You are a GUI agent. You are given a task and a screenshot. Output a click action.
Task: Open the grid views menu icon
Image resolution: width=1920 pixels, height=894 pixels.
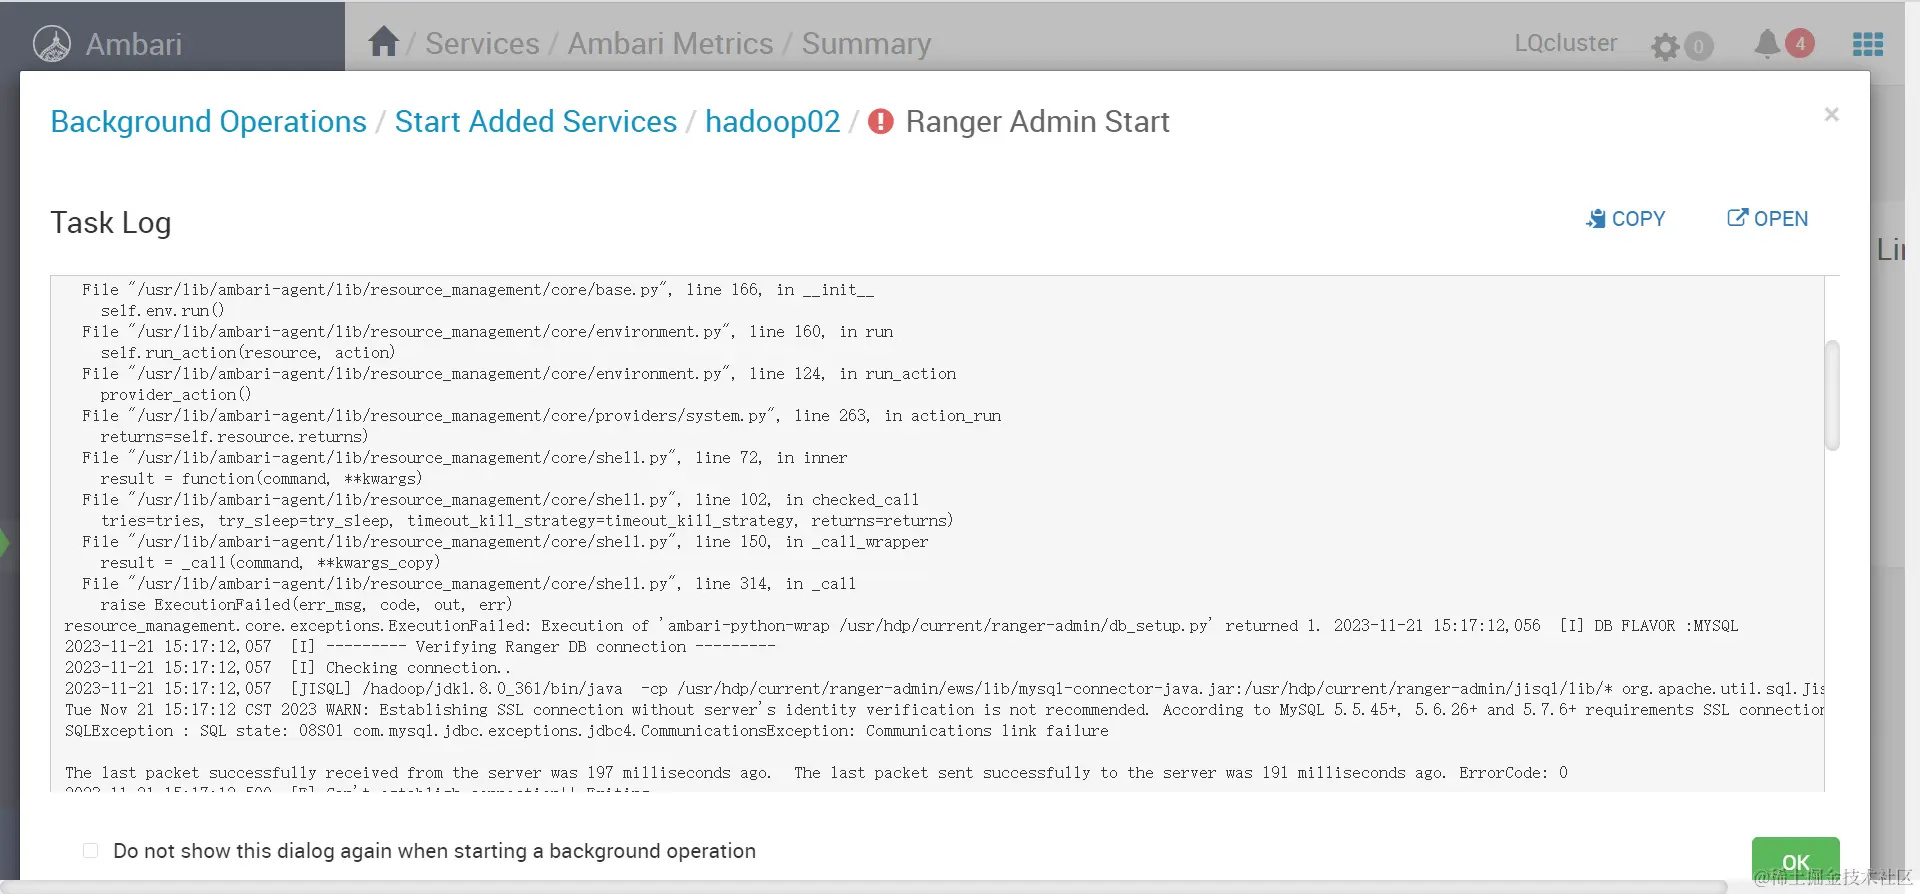[x=1867, y=44]
